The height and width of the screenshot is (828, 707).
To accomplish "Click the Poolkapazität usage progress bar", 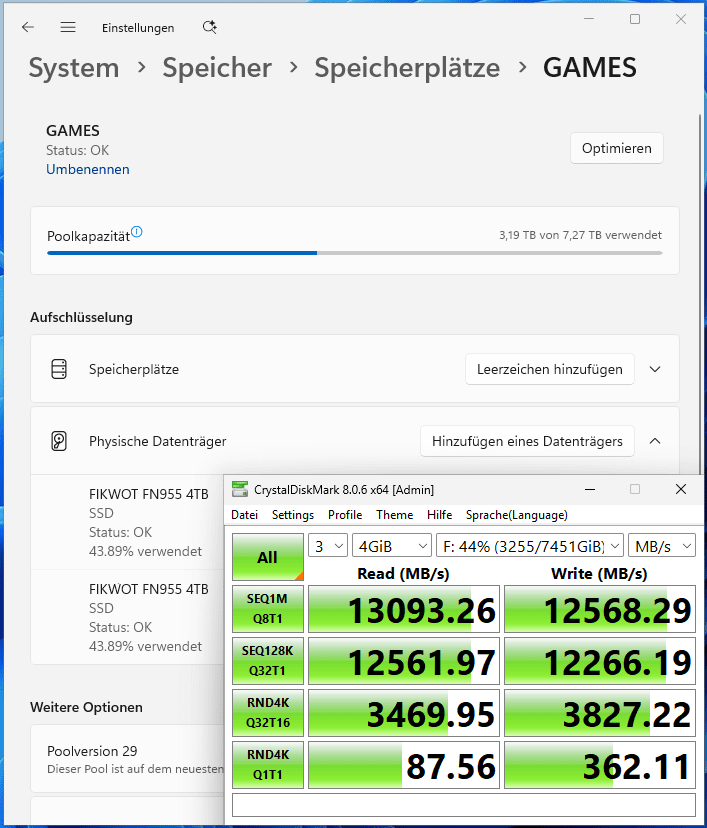I will [355, 253].
